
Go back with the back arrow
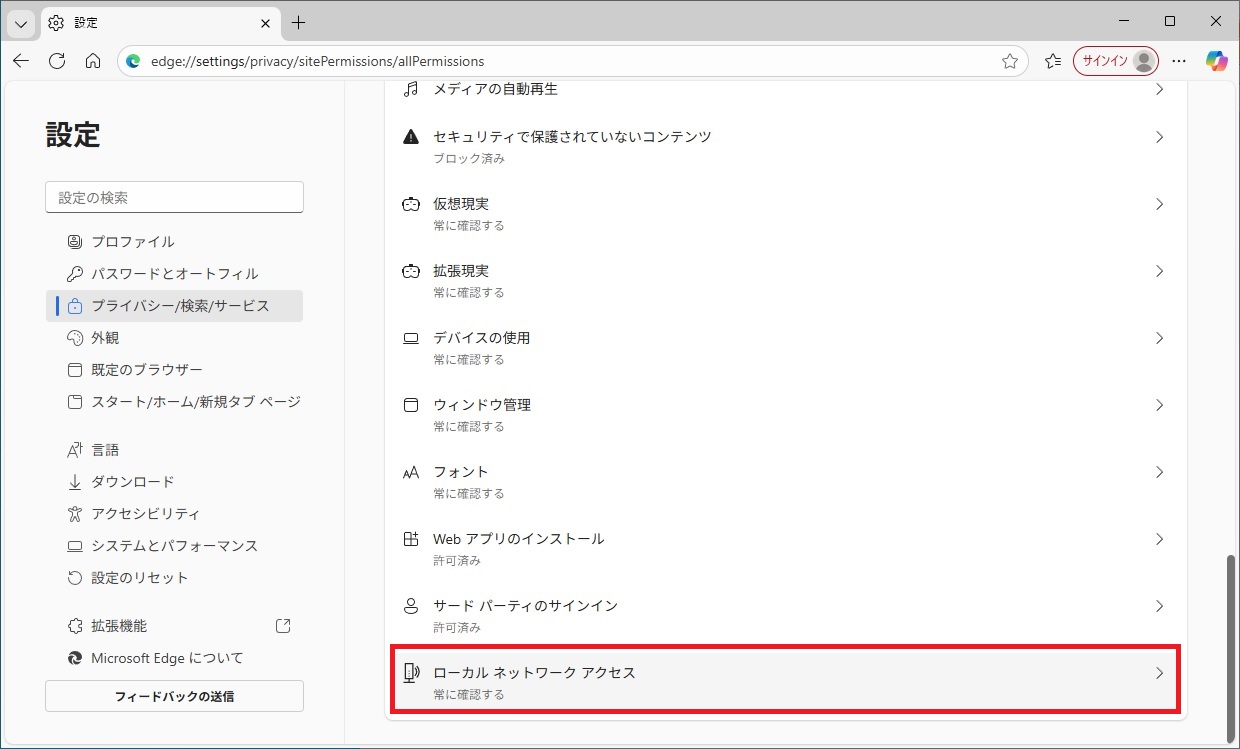21,61
